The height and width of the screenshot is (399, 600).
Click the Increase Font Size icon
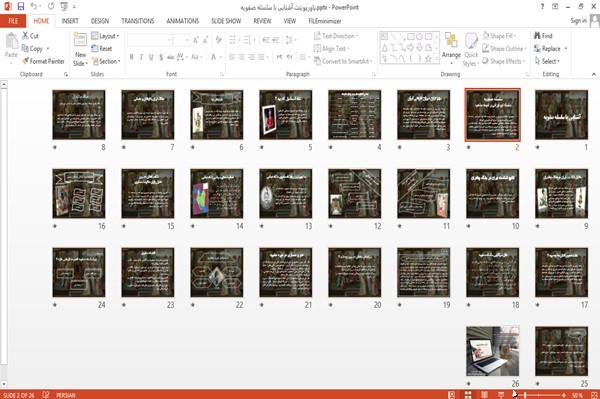coord(196,40)
